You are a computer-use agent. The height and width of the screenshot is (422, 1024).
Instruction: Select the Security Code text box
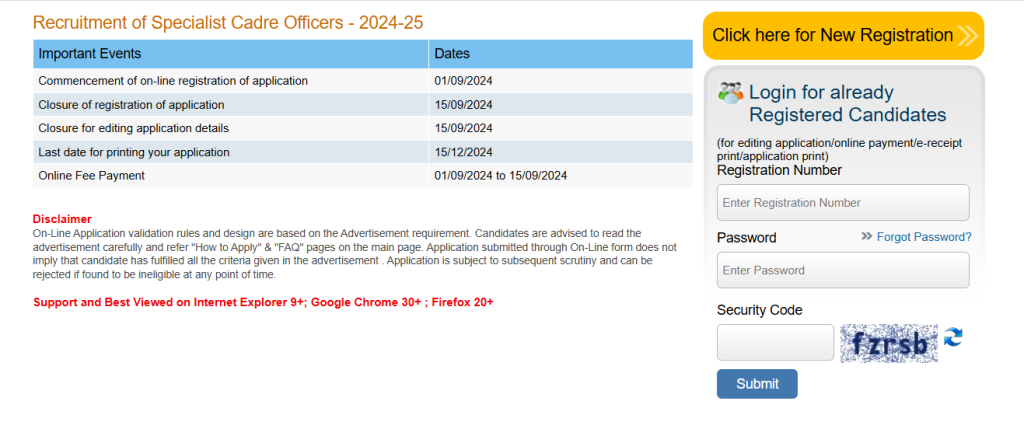775,342
